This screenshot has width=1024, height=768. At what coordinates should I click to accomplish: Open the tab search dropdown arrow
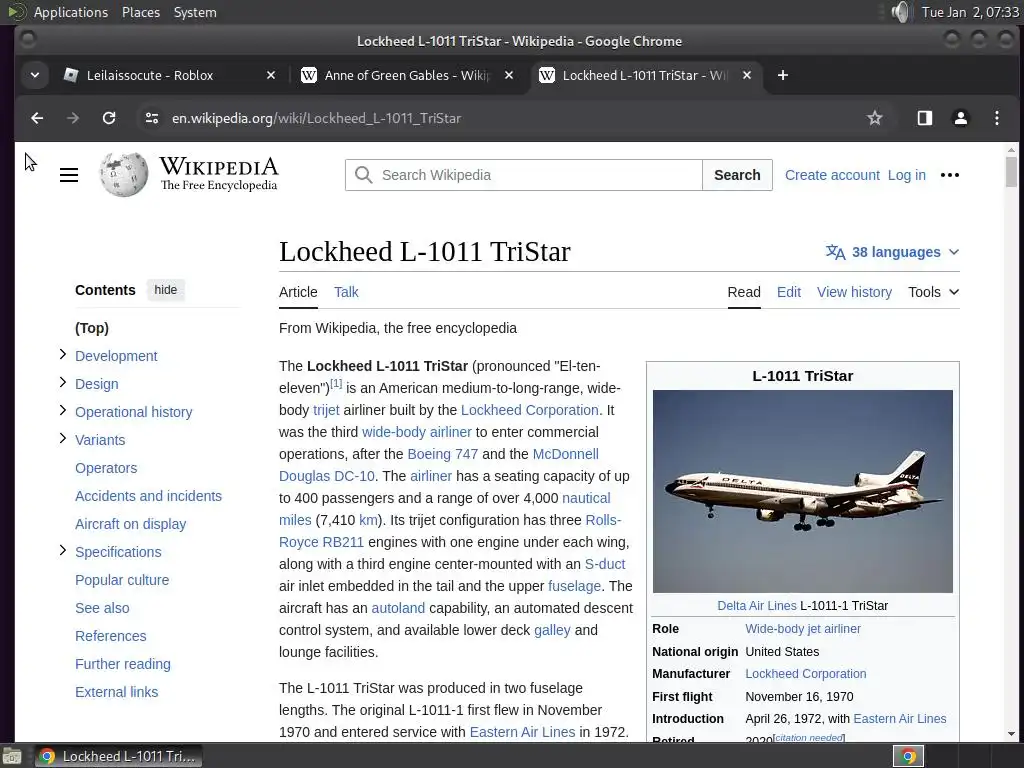coord(35,75)
